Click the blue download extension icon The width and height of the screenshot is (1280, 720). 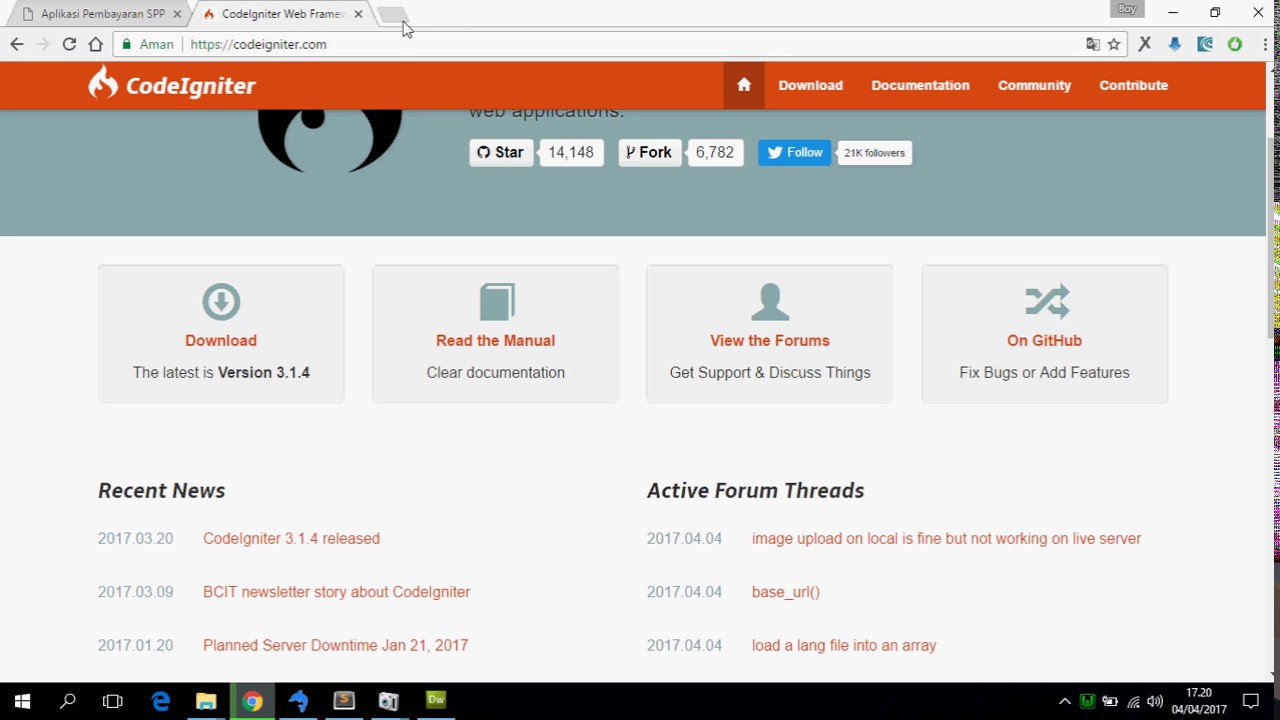point(1175,44)
